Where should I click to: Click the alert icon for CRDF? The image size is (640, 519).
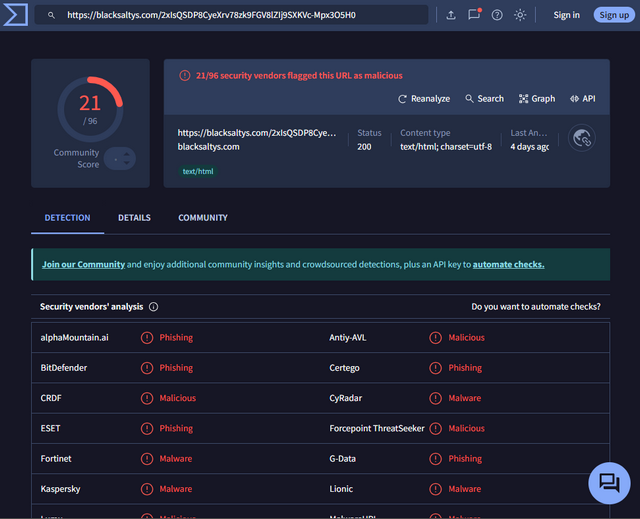tap(147, 398)
